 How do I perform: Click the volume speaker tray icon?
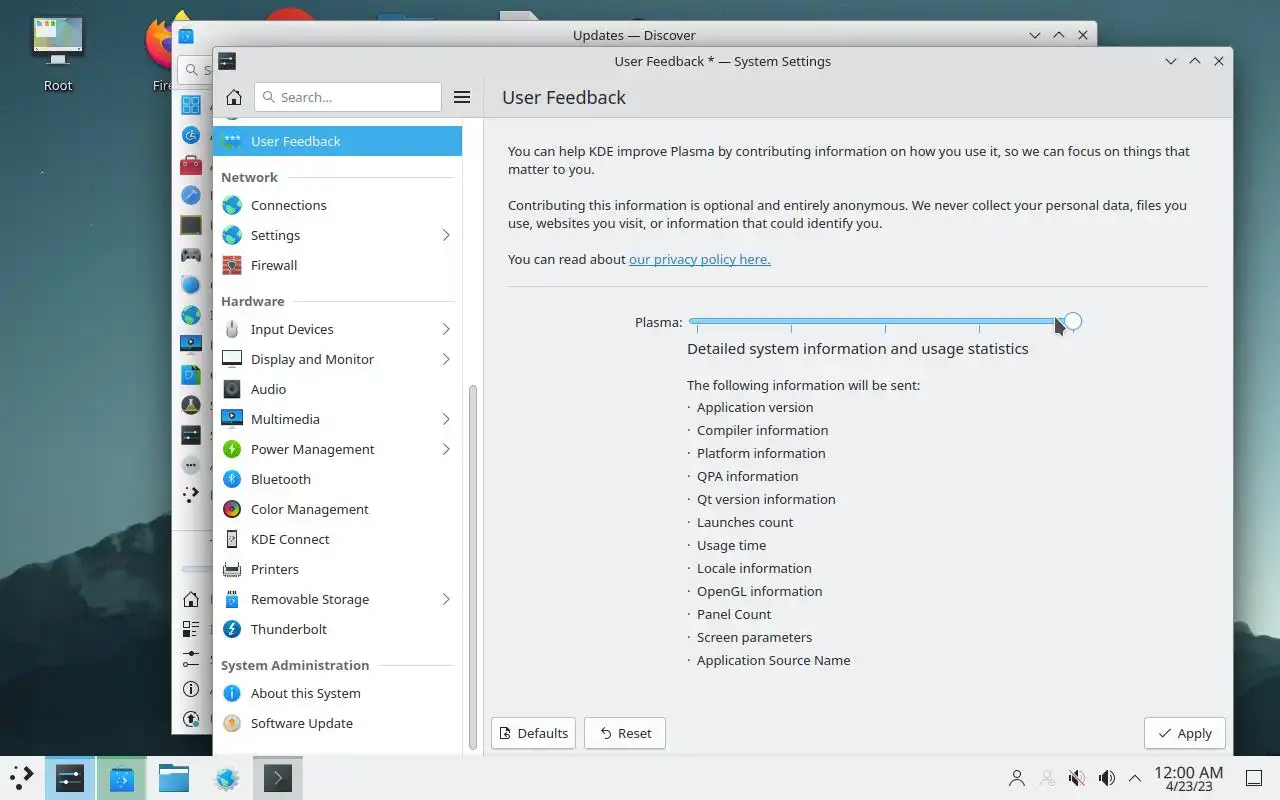[x=1107, y=778]
